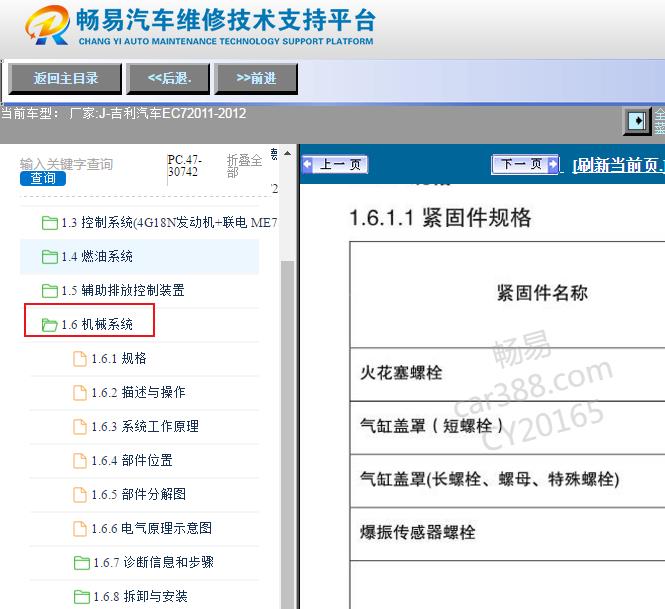665x609 pixels.
Task: Return to main catalog with 返回主目录
Action: point(65,78)
